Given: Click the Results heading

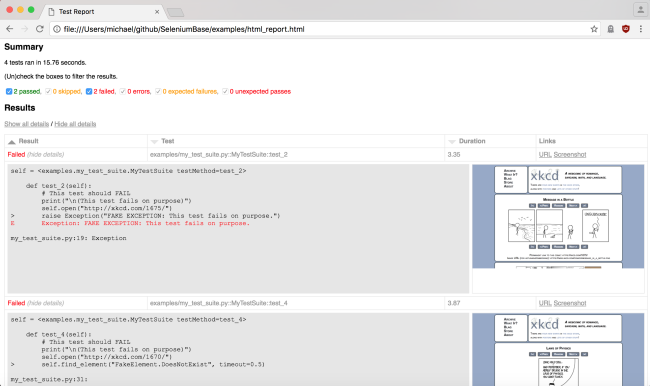Looking at the screenshot, I should 19,108.
